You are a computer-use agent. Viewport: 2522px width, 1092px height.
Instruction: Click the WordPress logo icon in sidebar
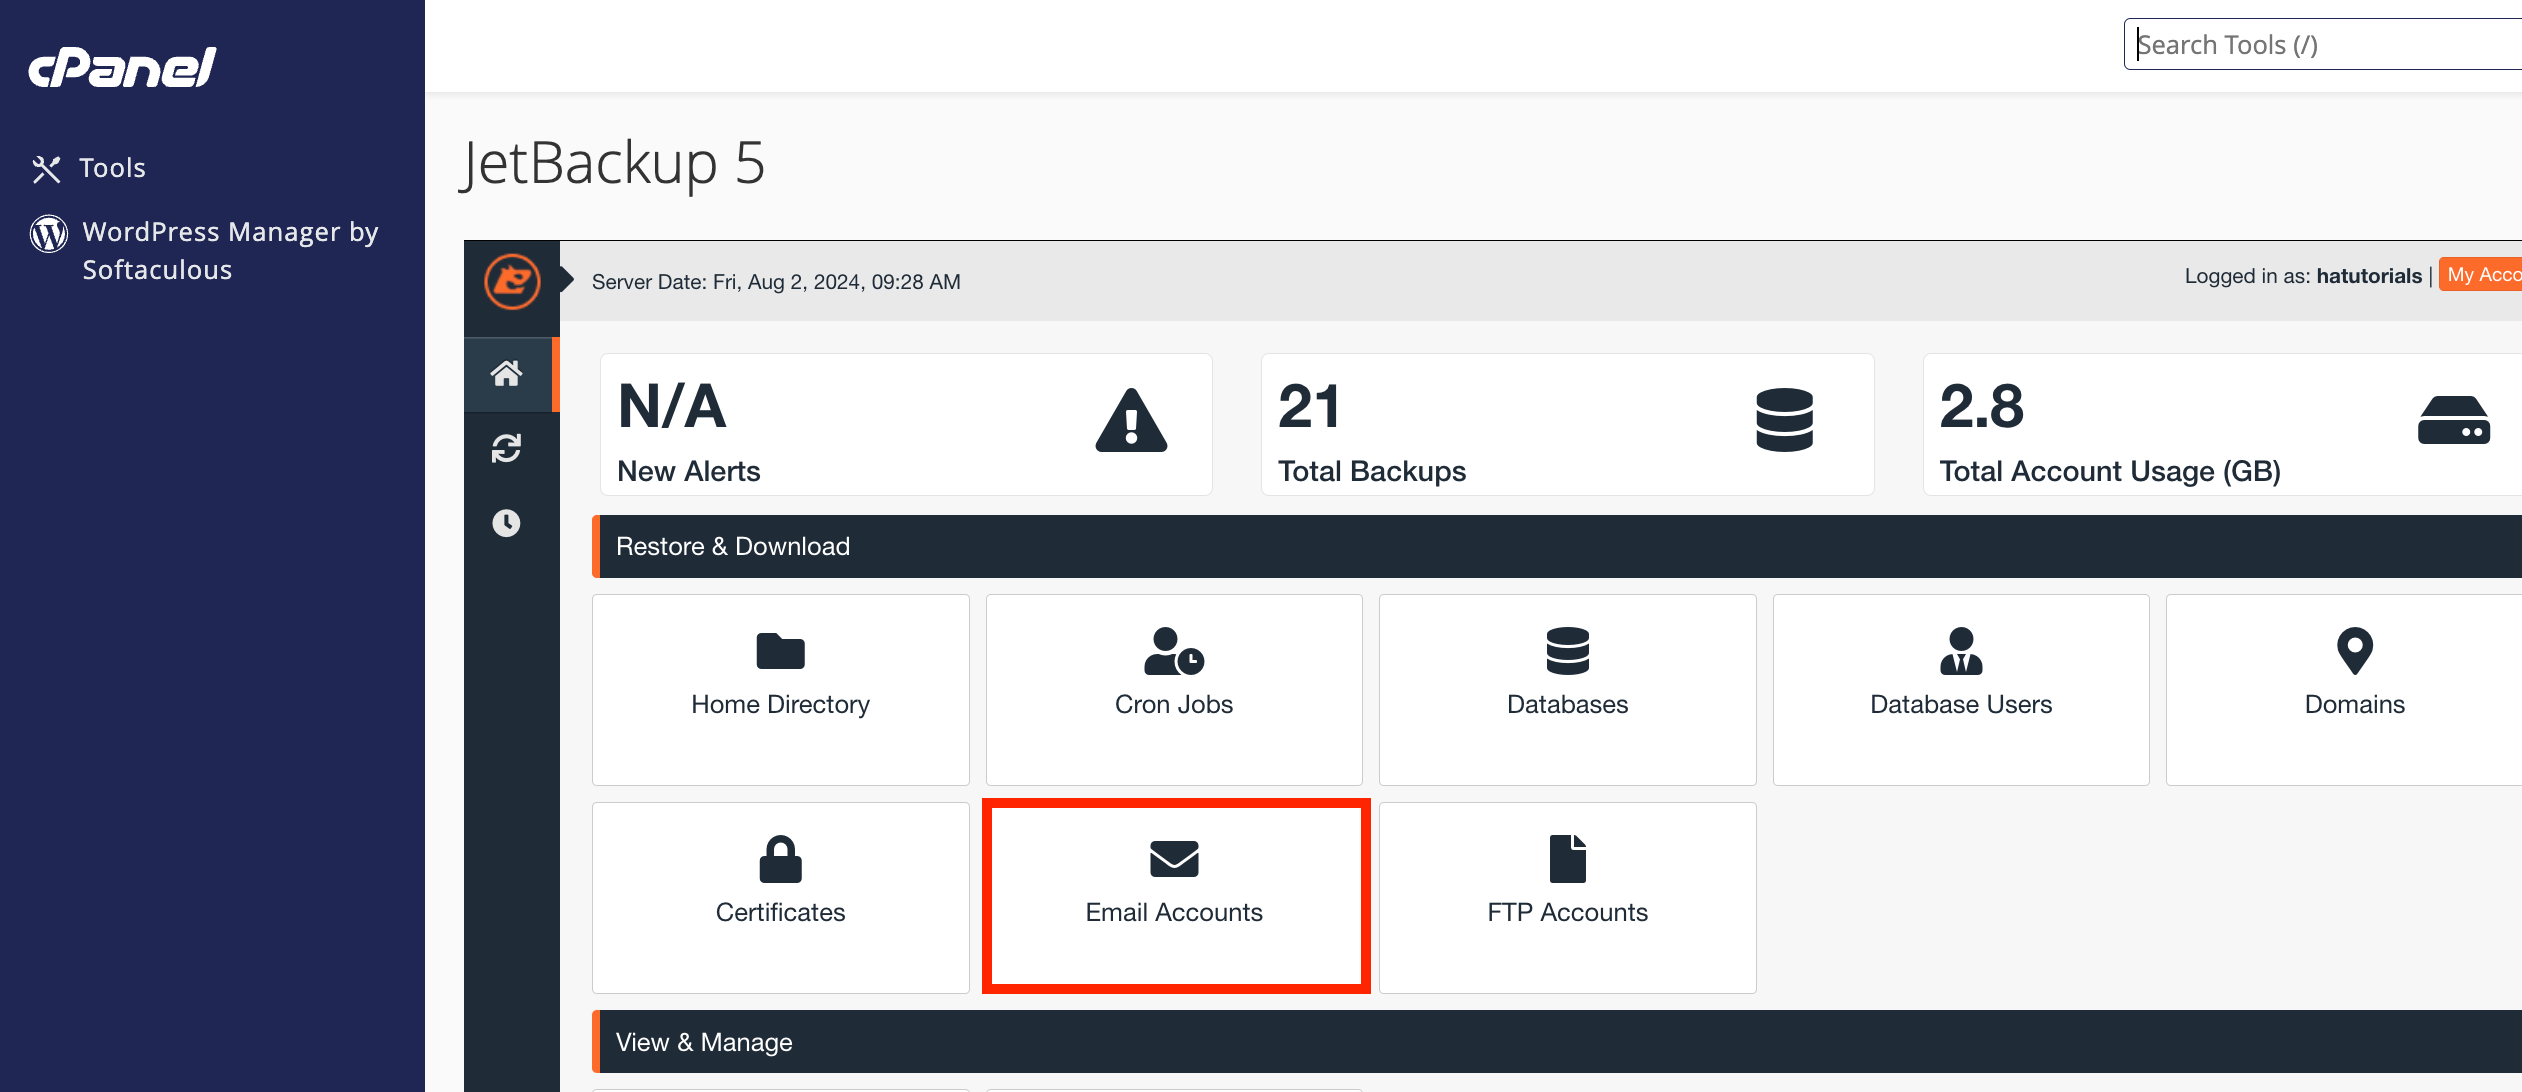point(49,233)
